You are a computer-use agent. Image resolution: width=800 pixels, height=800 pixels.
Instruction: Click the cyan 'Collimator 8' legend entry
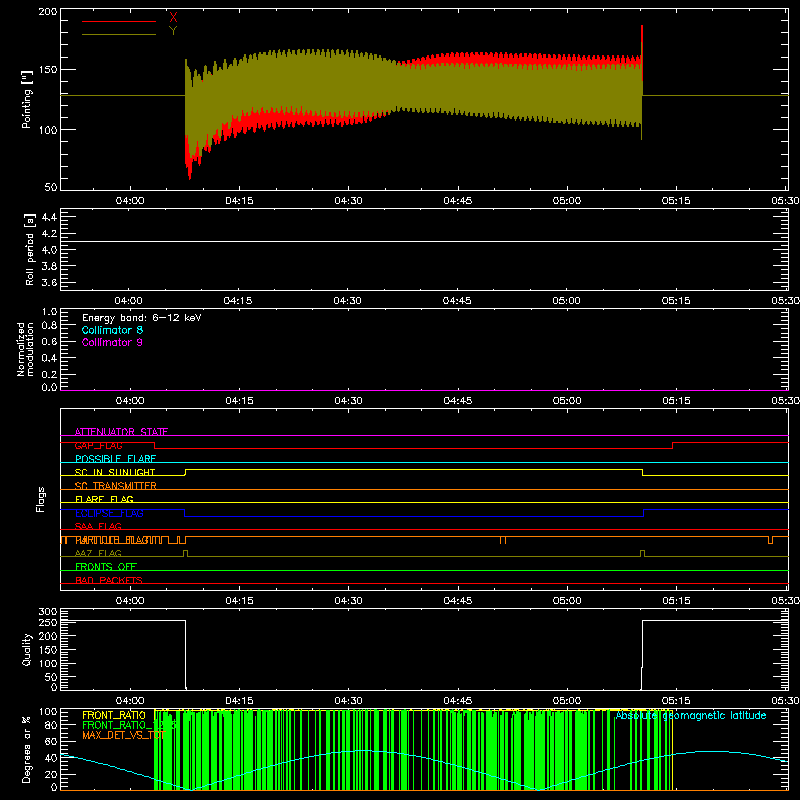(x=112, y=330)
